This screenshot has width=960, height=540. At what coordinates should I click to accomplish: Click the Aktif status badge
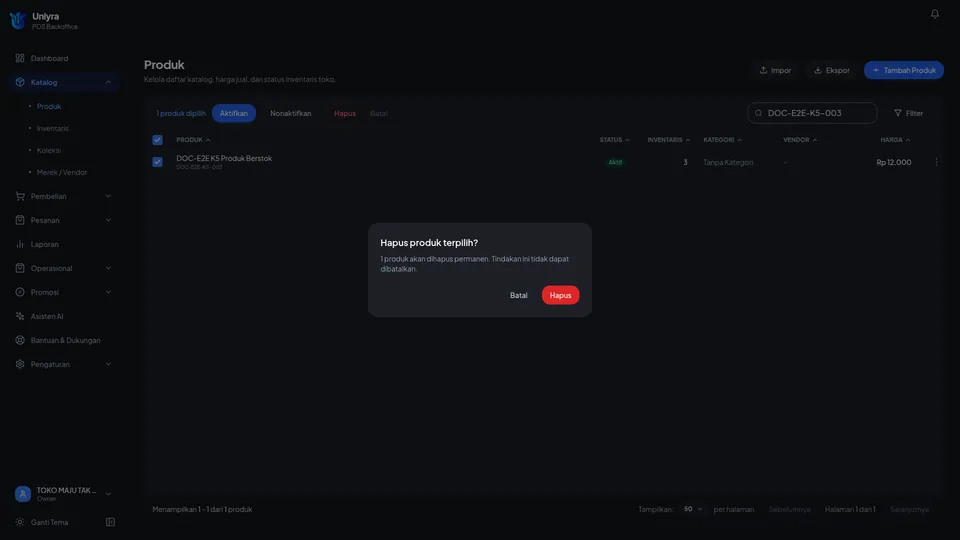(x=615, y=162)
